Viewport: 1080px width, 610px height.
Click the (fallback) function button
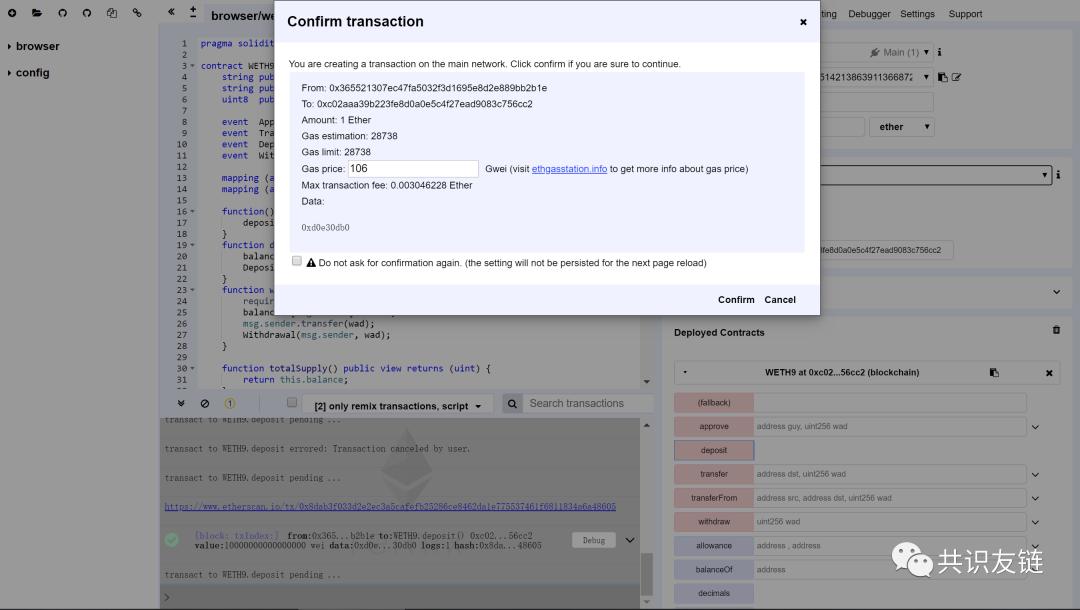714,403
